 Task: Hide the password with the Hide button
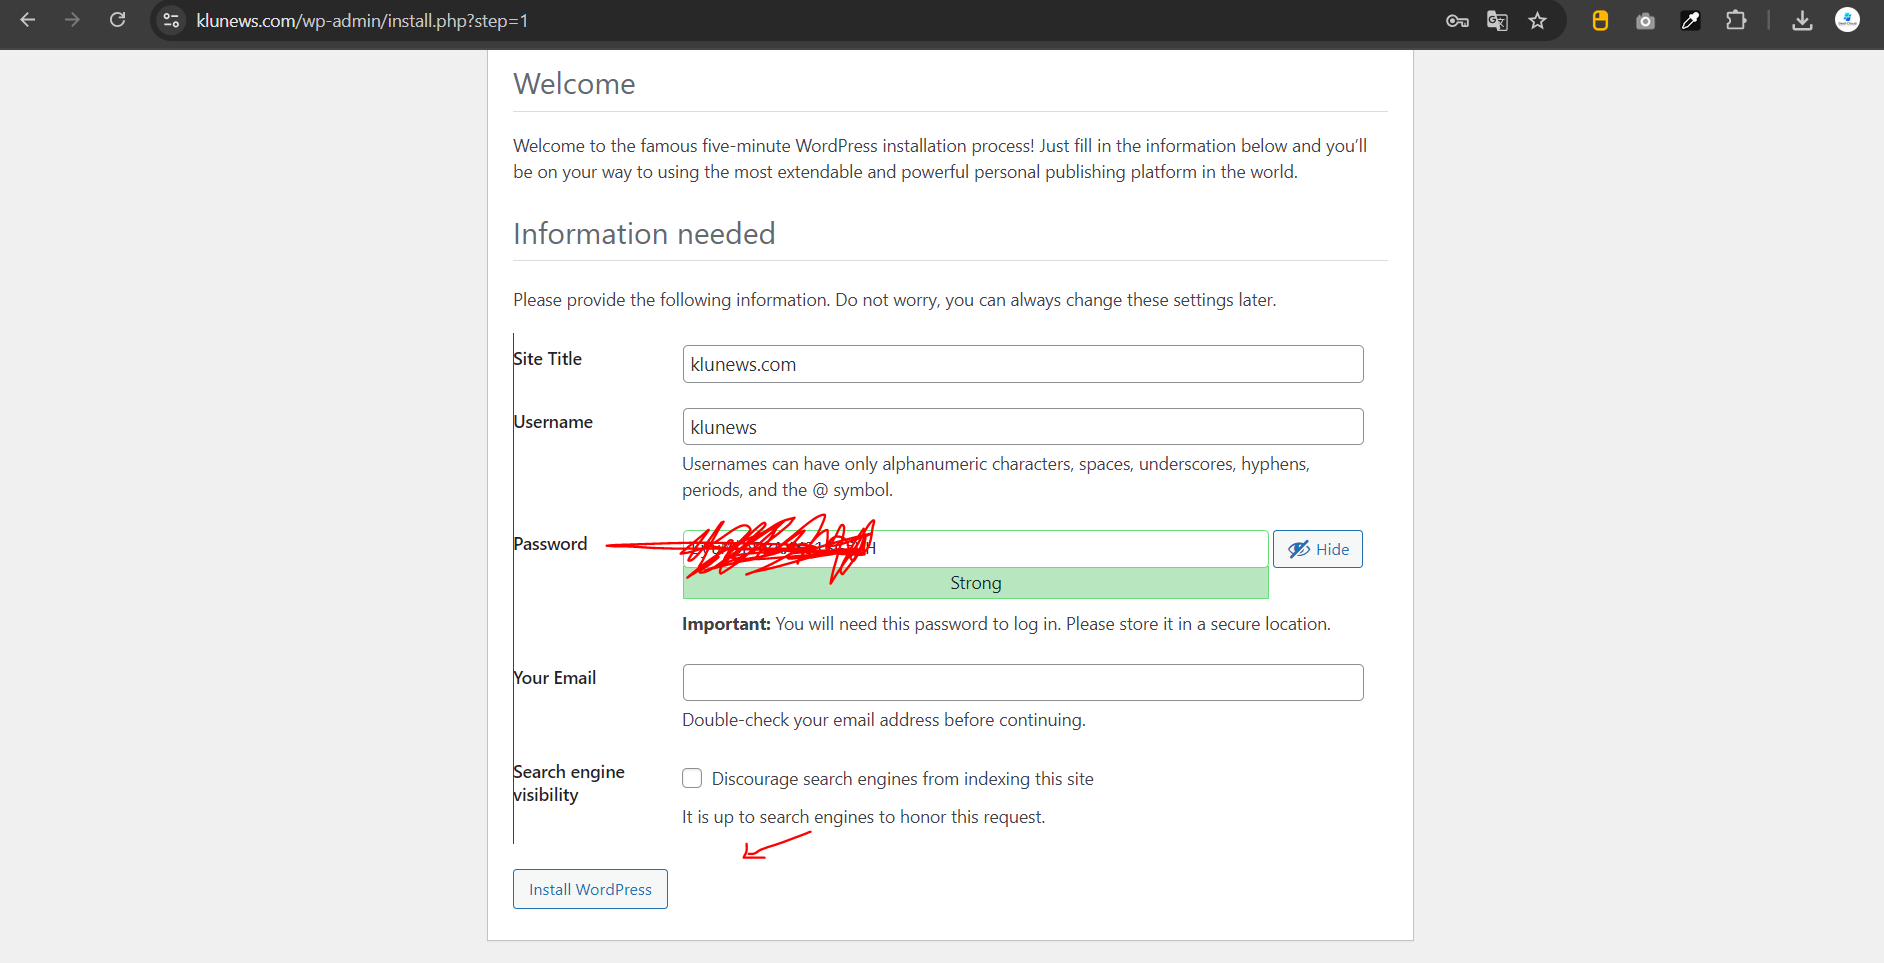(1318, 549)
